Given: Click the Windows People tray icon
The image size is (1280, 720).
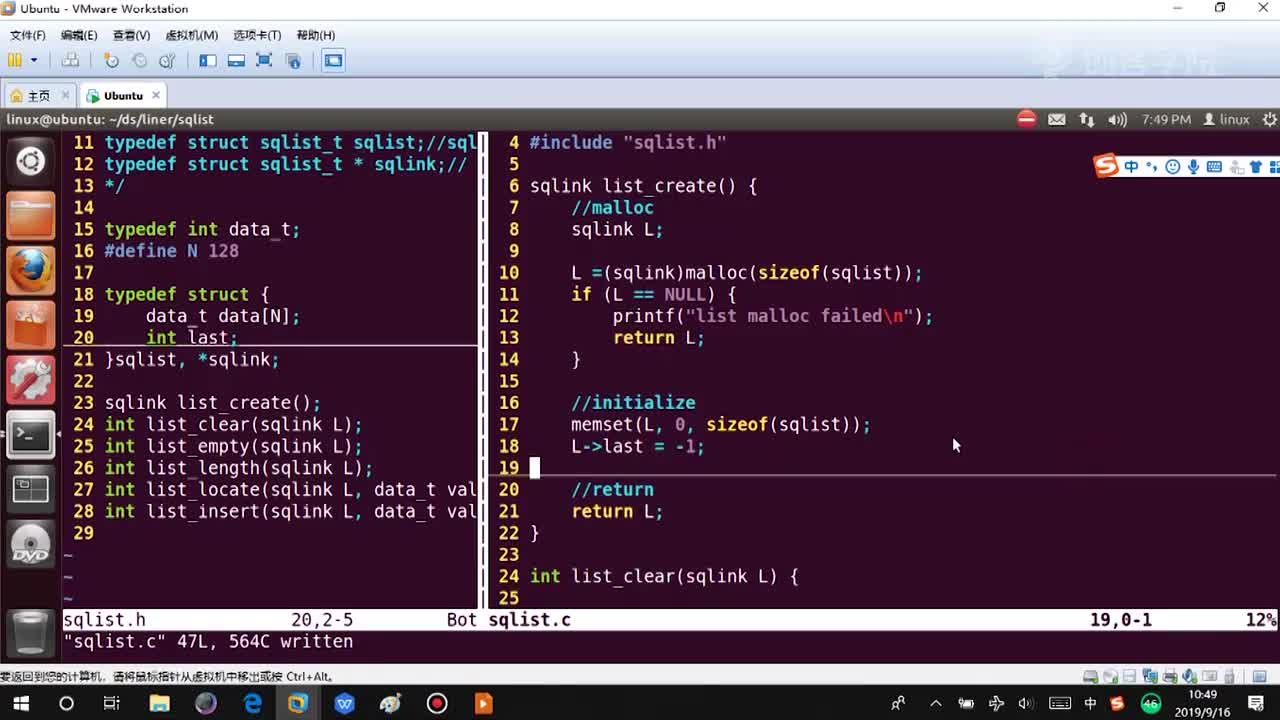Looking at the screenshot, I should 899,703.
